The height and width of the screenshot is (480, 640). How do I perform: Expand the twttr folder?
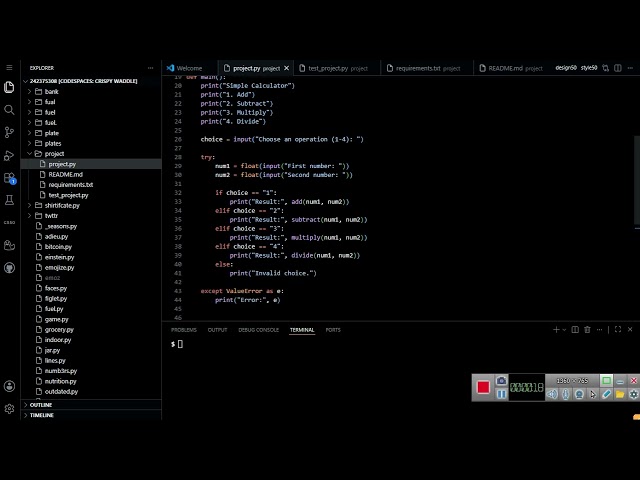[91, 216]
